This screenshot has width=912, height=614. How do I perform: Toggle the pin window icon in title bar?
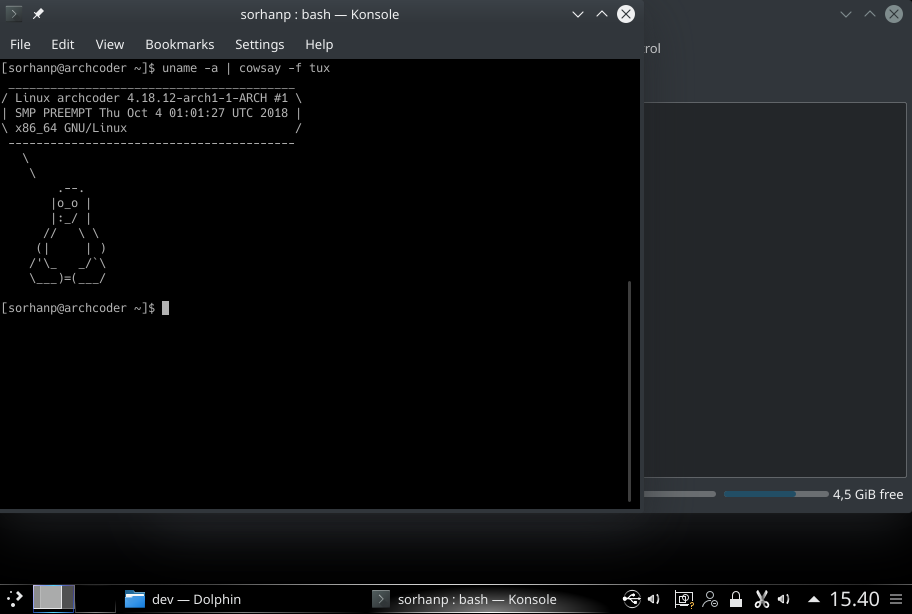point(38,14)
